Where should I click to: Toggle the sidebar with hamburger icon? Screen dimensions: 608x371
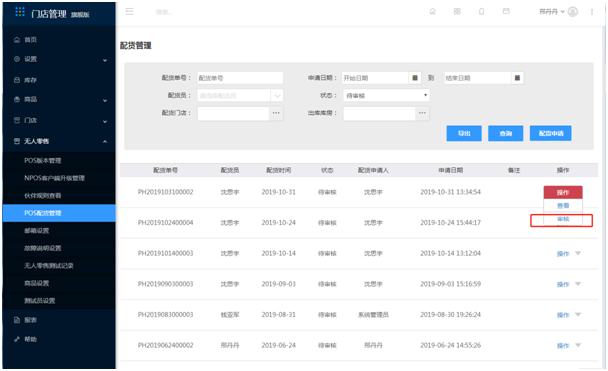[x=130, y=12]
